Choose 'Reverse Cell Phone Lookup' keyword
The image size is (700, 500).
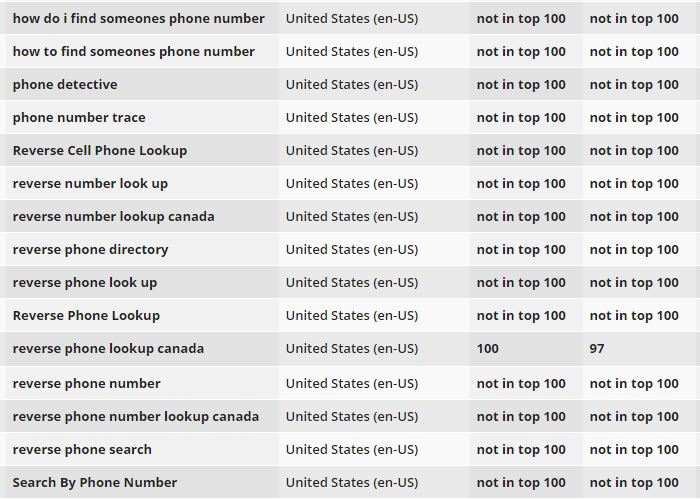pyautogui.click(x=100, y=151)
